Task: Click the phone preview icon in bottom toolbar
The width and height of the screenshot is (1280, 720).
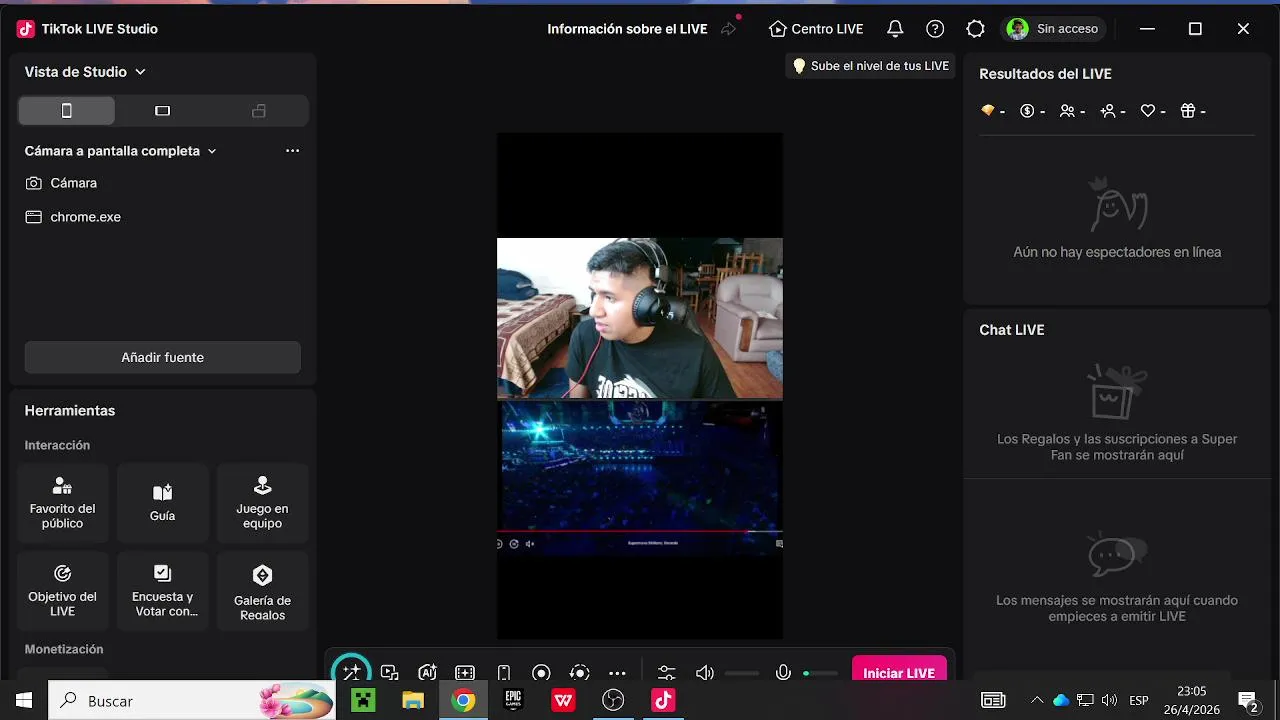Action: [x=504, y=673]
